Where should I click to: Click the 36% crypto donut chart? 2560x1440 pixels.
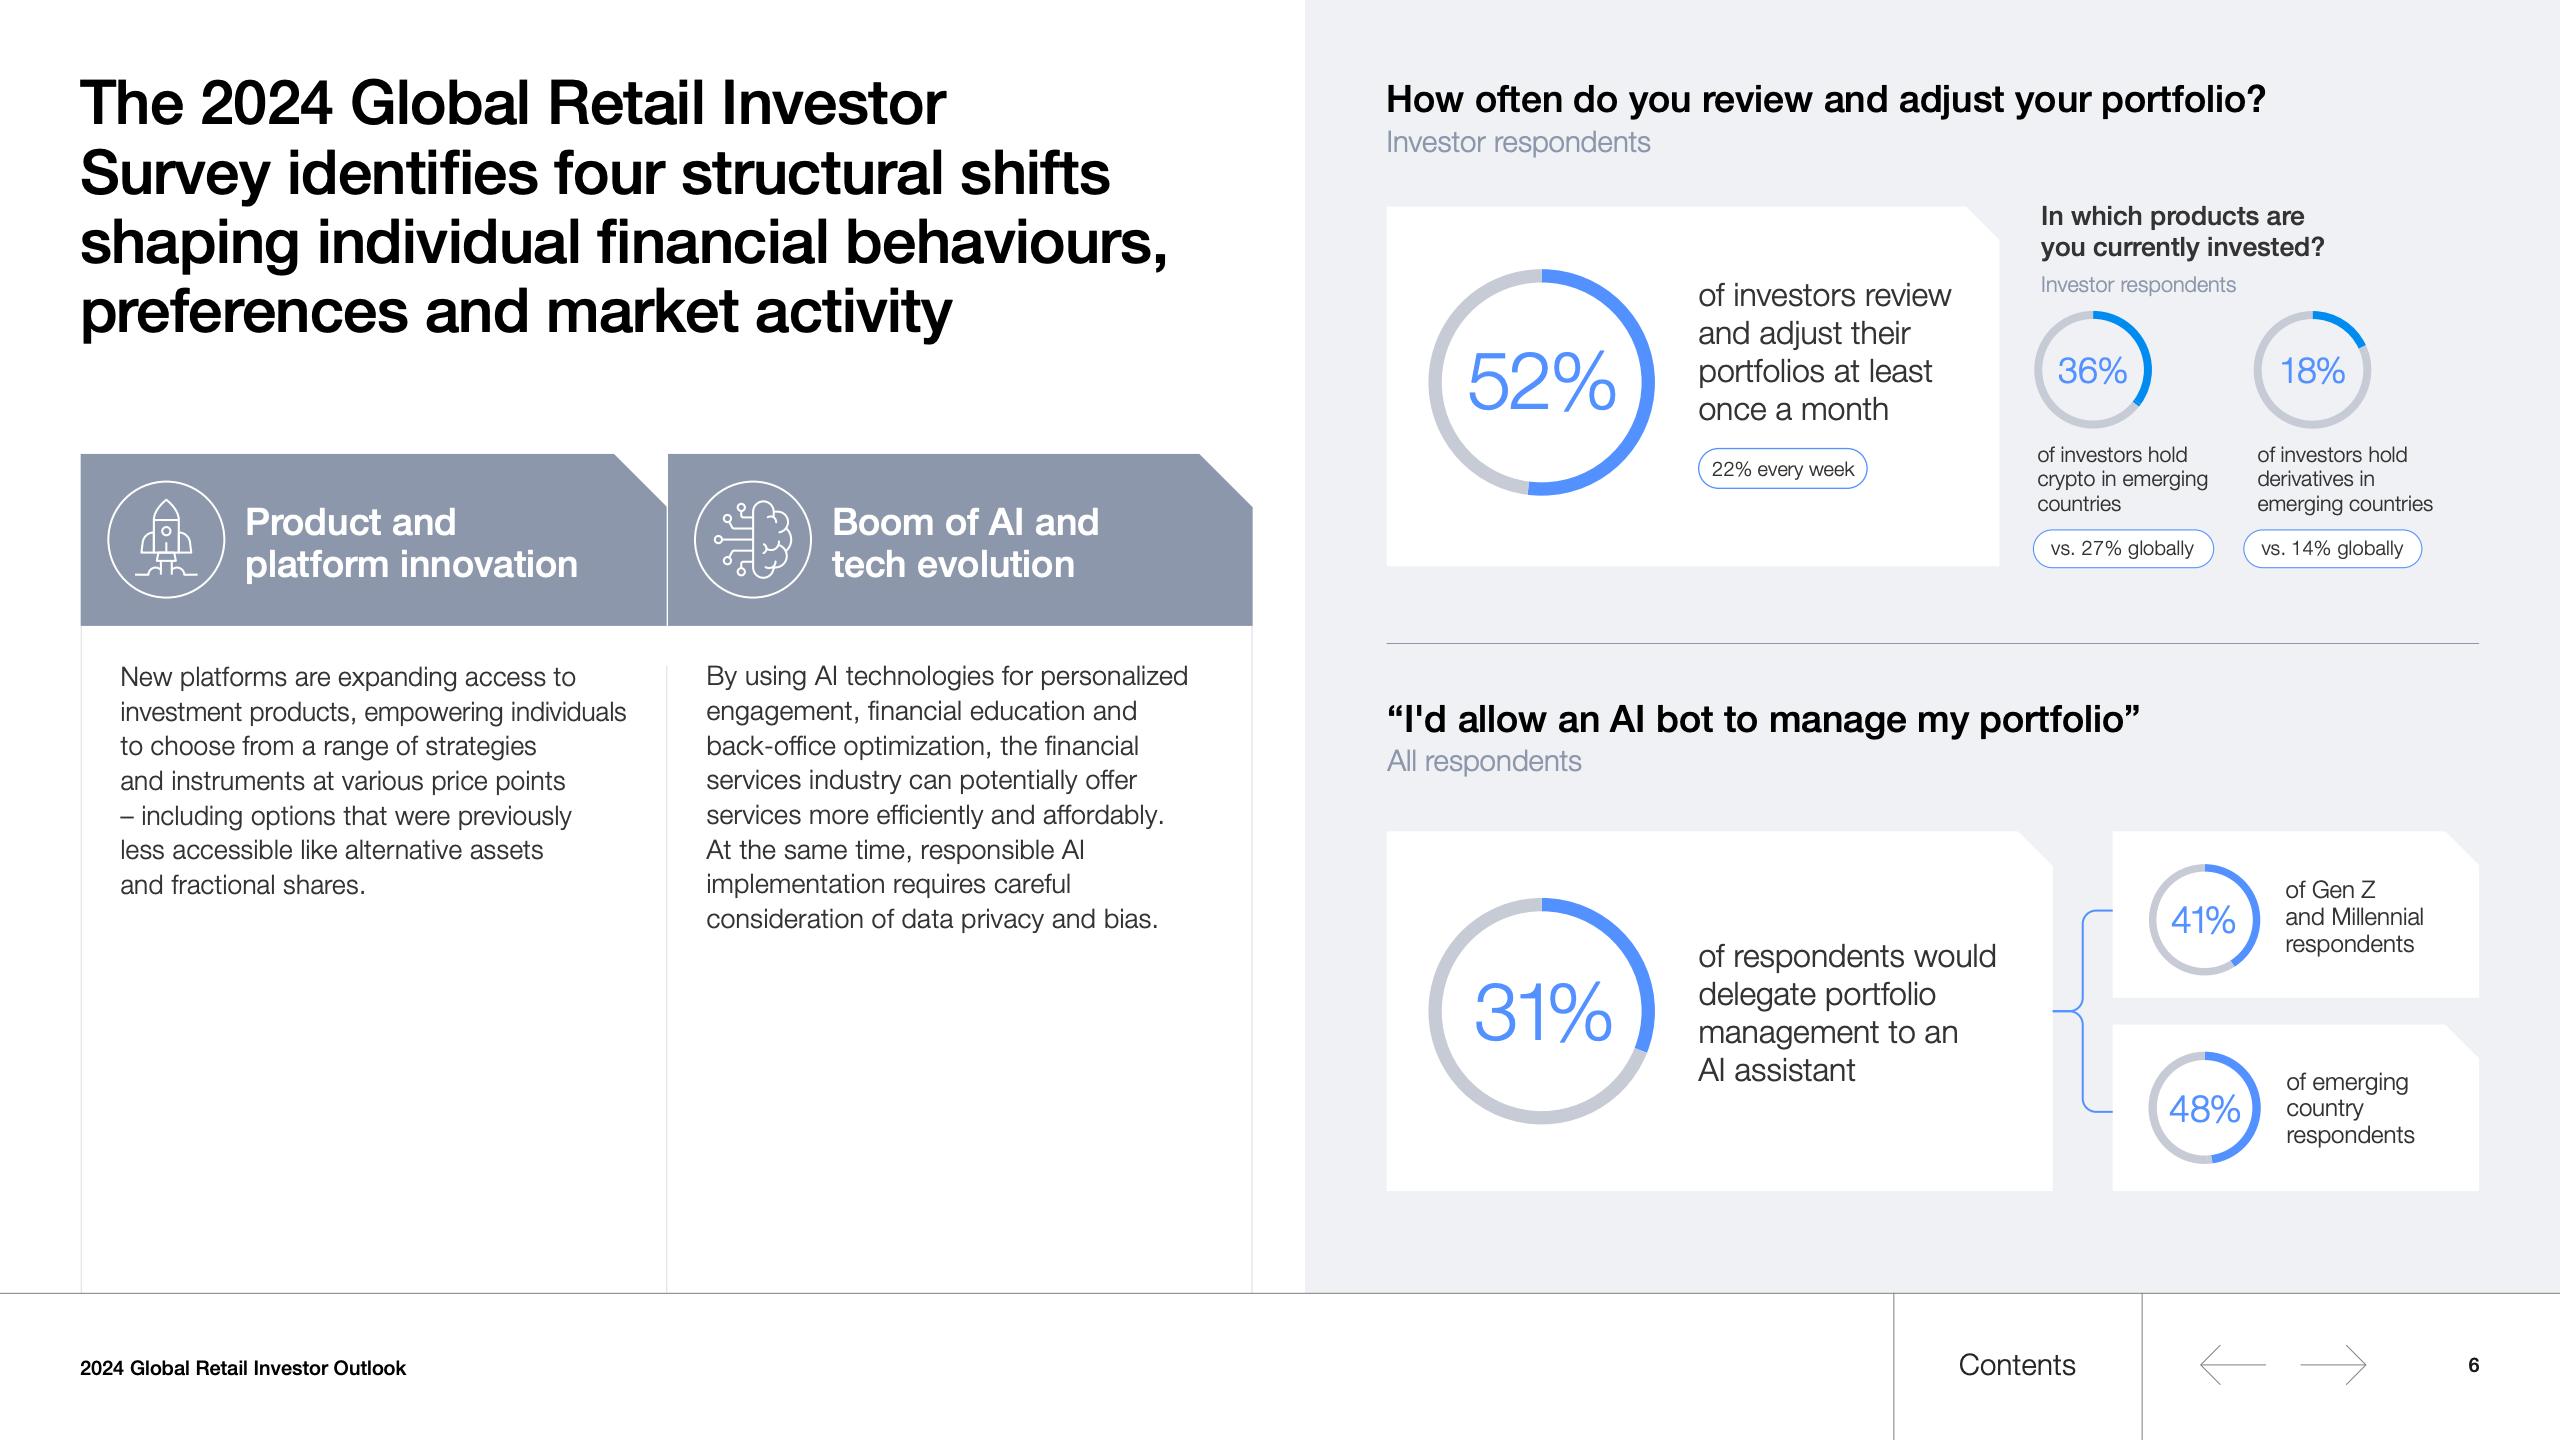[2092, 370]
